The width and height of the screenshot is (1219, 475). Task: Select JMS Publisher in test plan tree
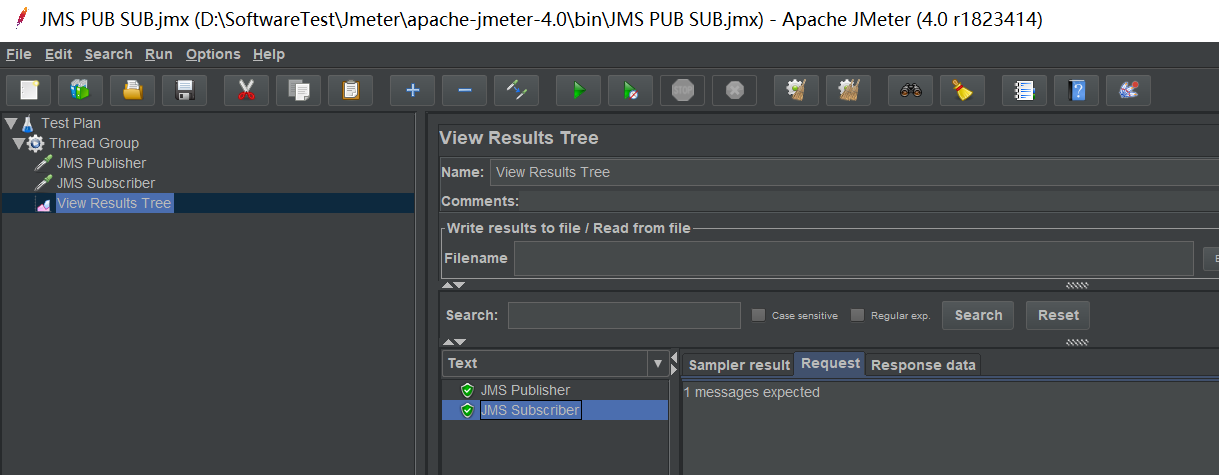coord(101,163)
